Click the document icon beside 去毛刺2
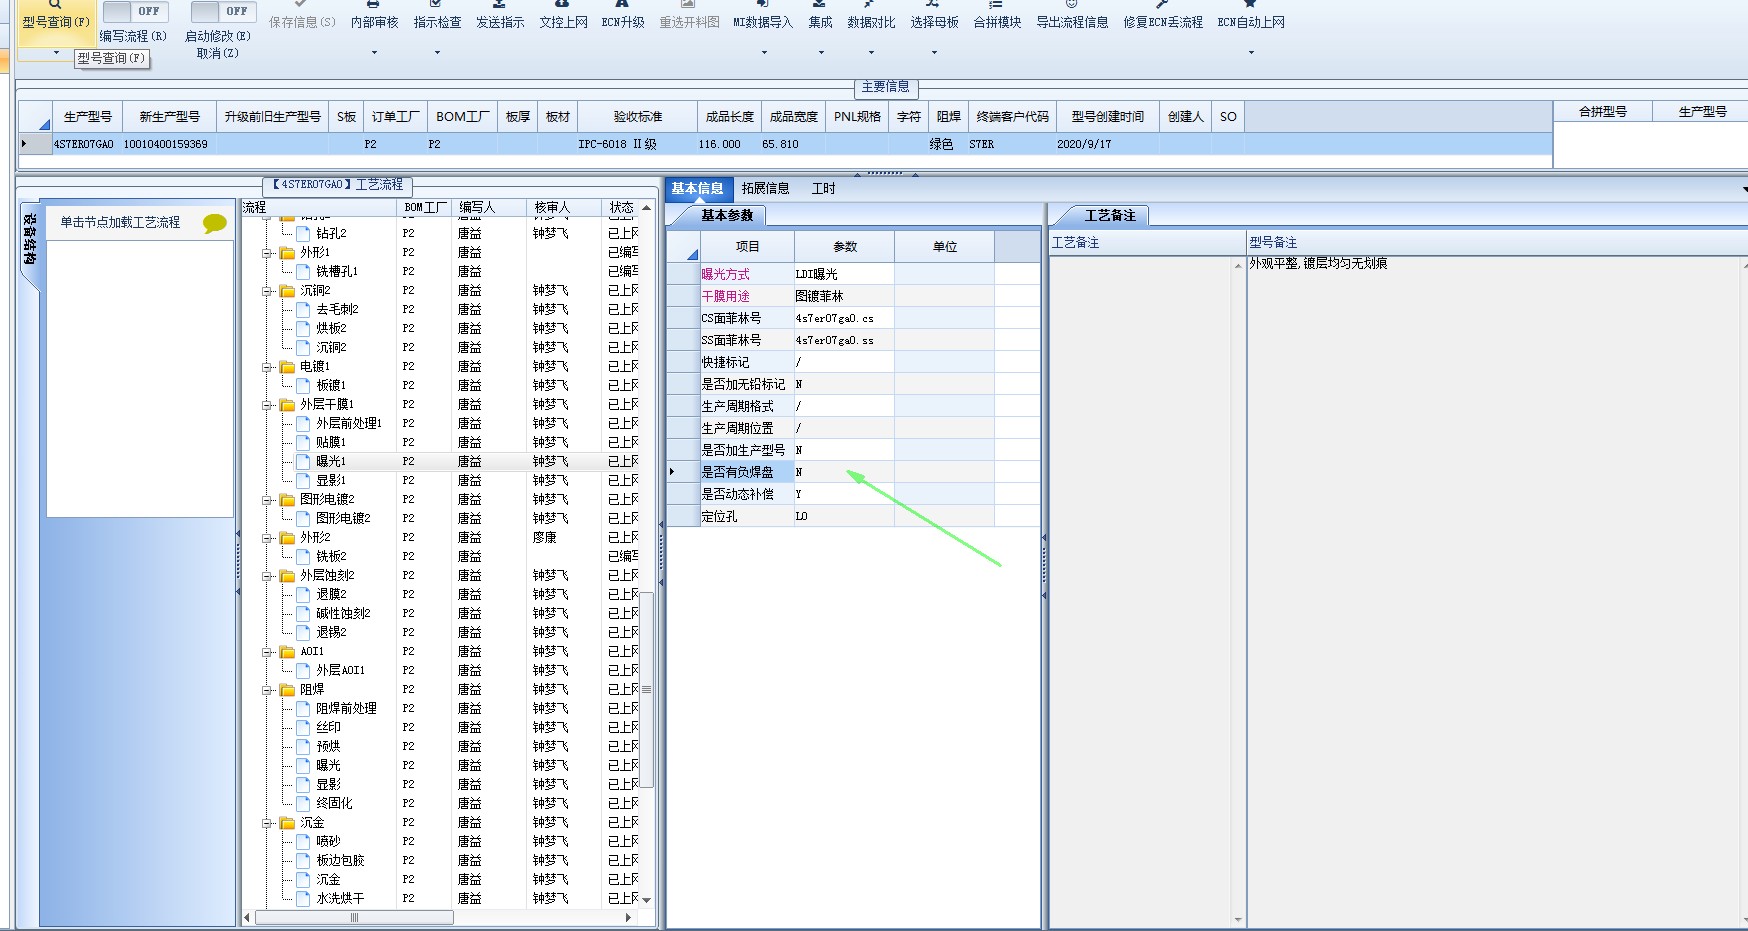1748x931 pixels. [x=303, y=310]
